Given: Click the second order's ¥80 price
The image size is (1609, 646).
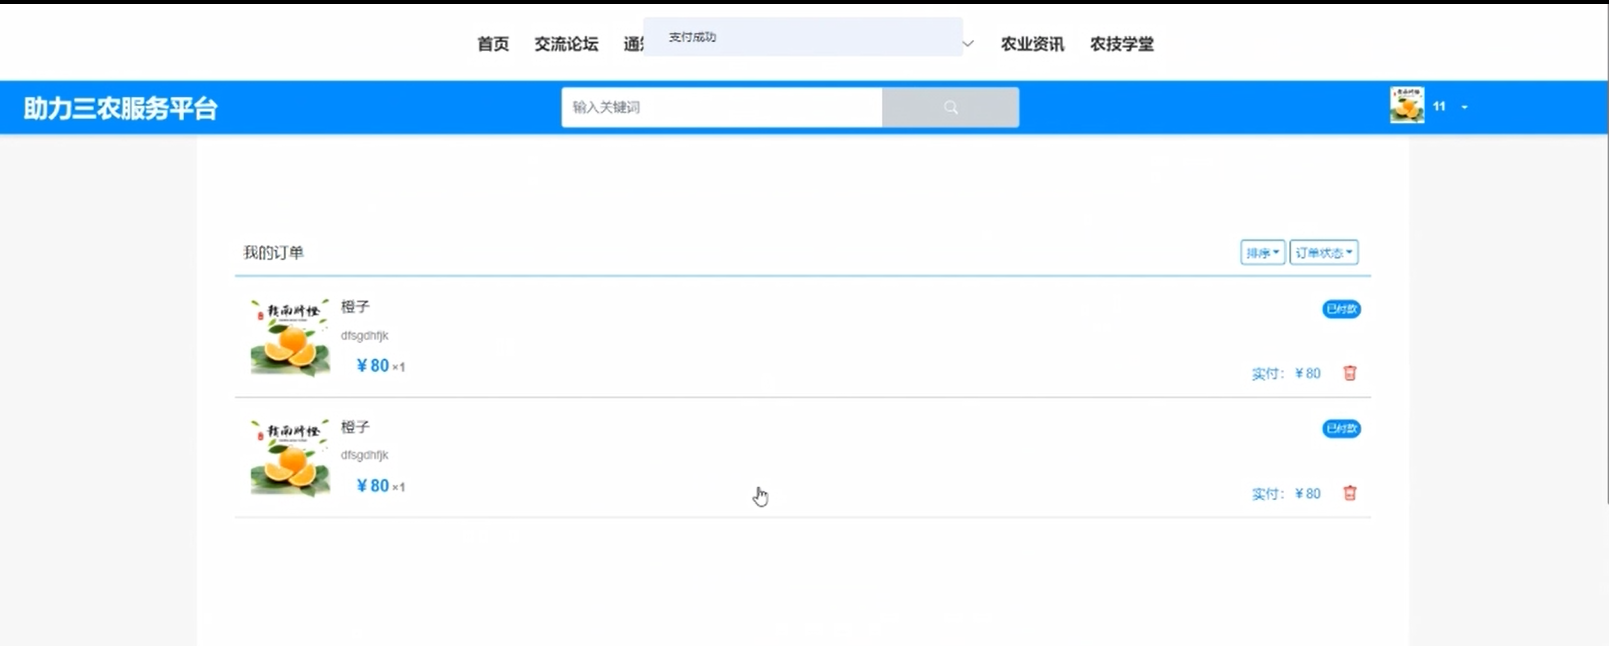Looking at the screenshot, I should (373, 486).
